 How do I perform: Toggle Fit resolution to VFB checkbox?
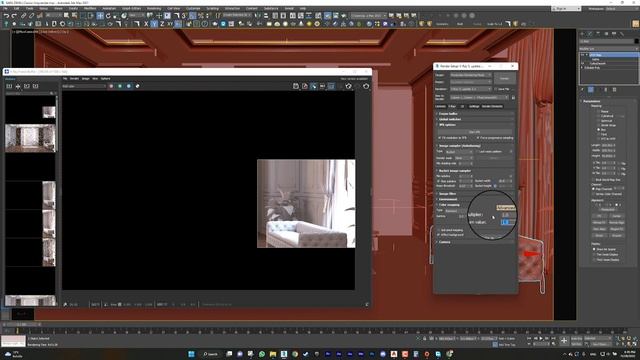click(440, 138)
